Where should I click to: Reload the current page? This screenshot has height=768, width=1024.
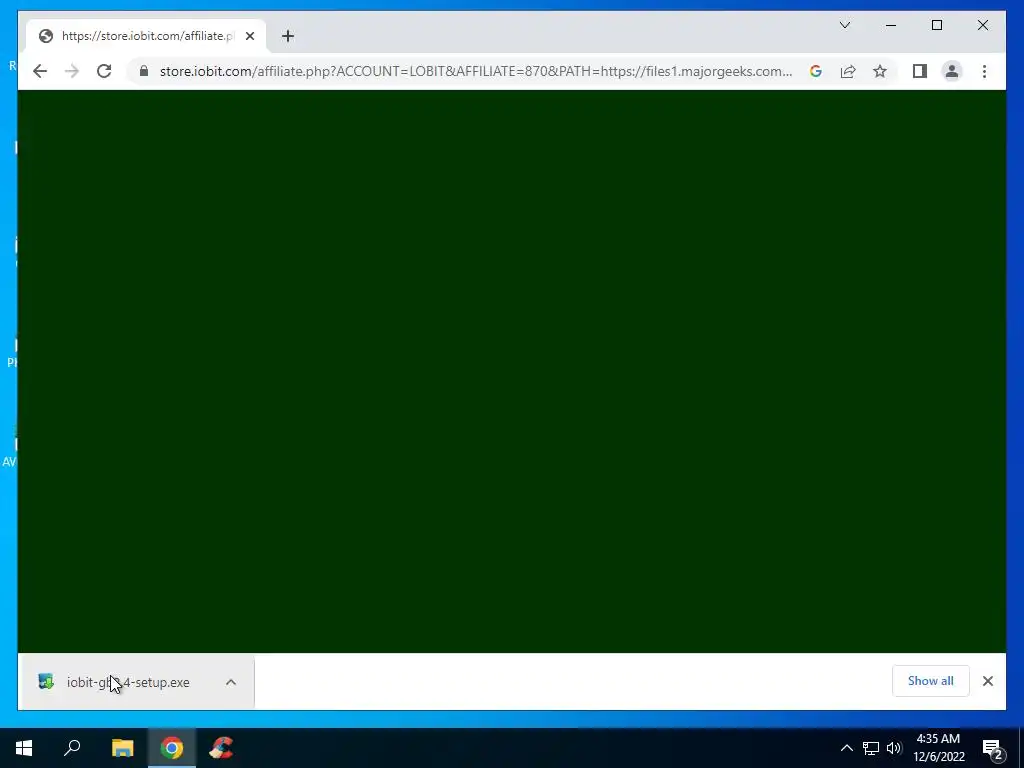coord(104,71)
